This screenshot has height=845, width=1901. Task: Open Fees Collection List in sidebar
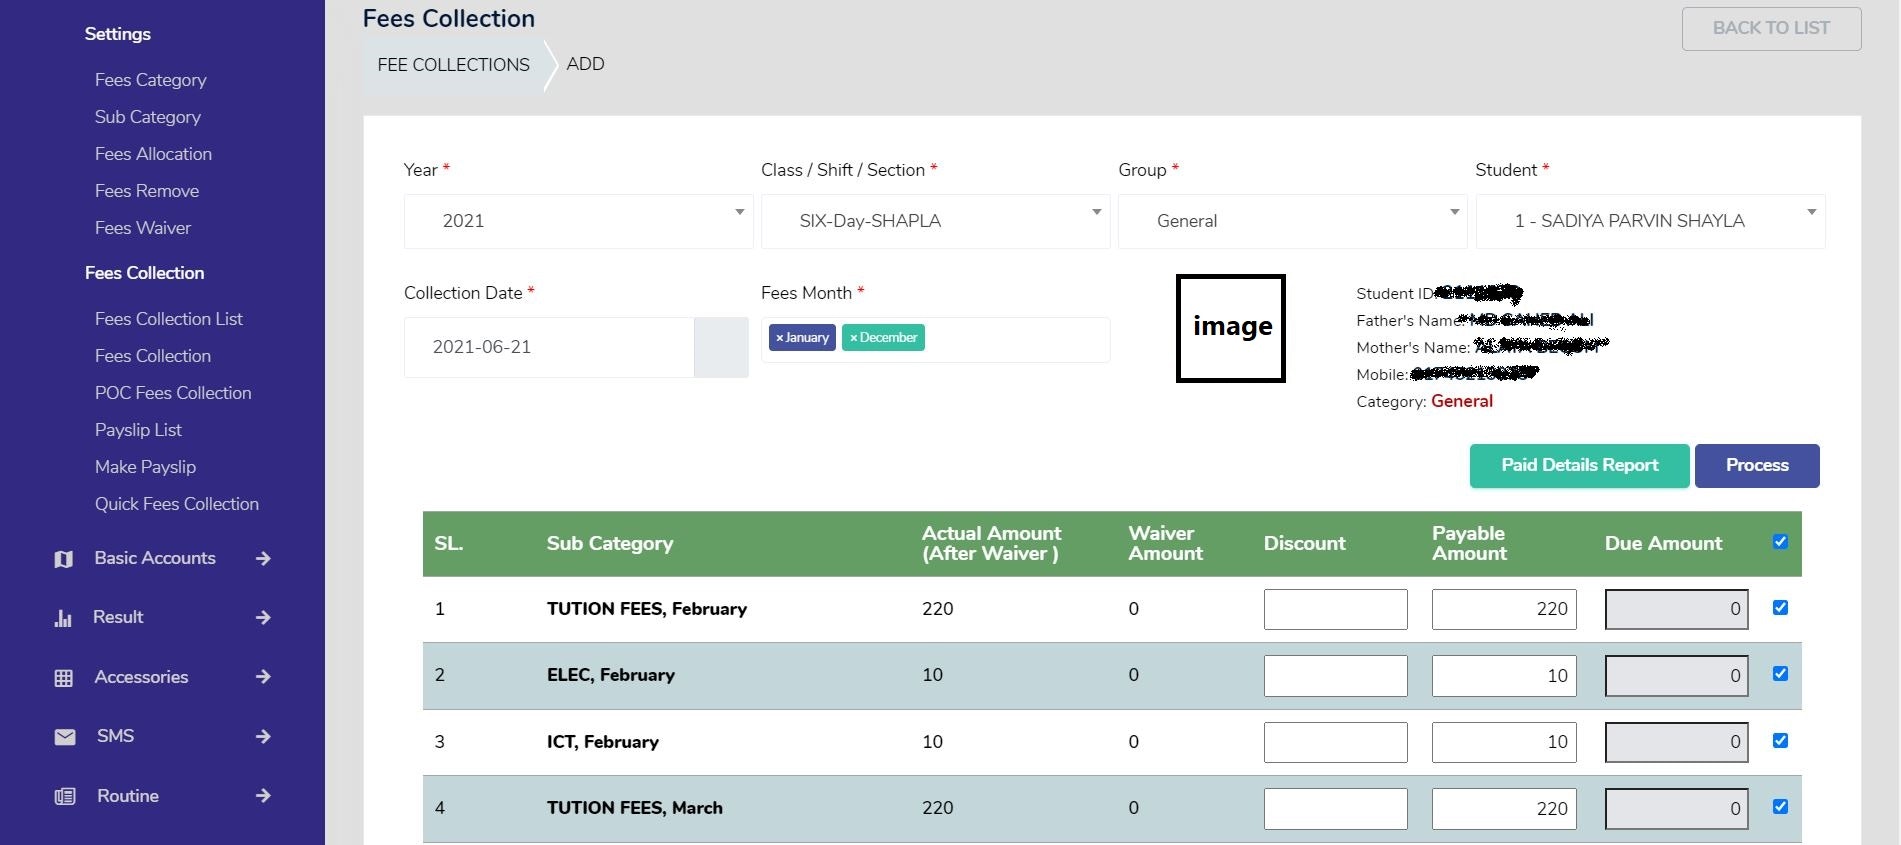[x=169, y=319]
